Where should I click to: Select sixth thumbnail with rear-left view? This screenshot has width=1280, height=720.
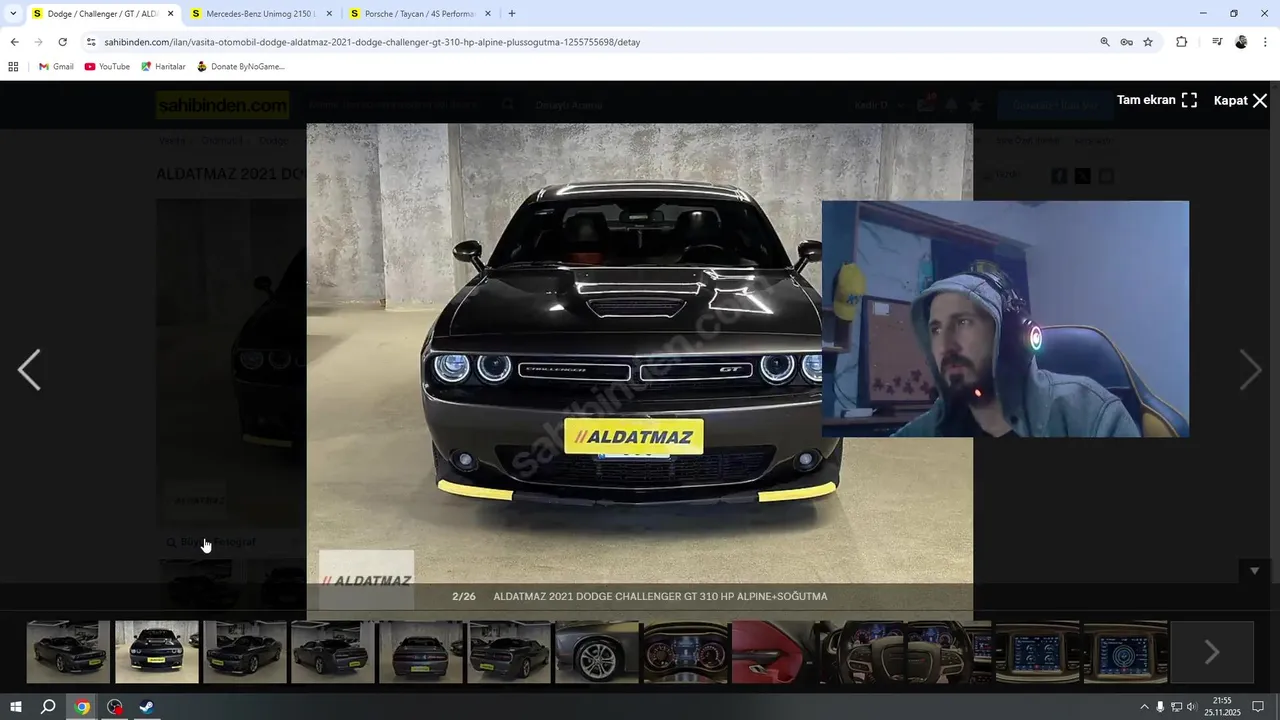pos(508,652)
